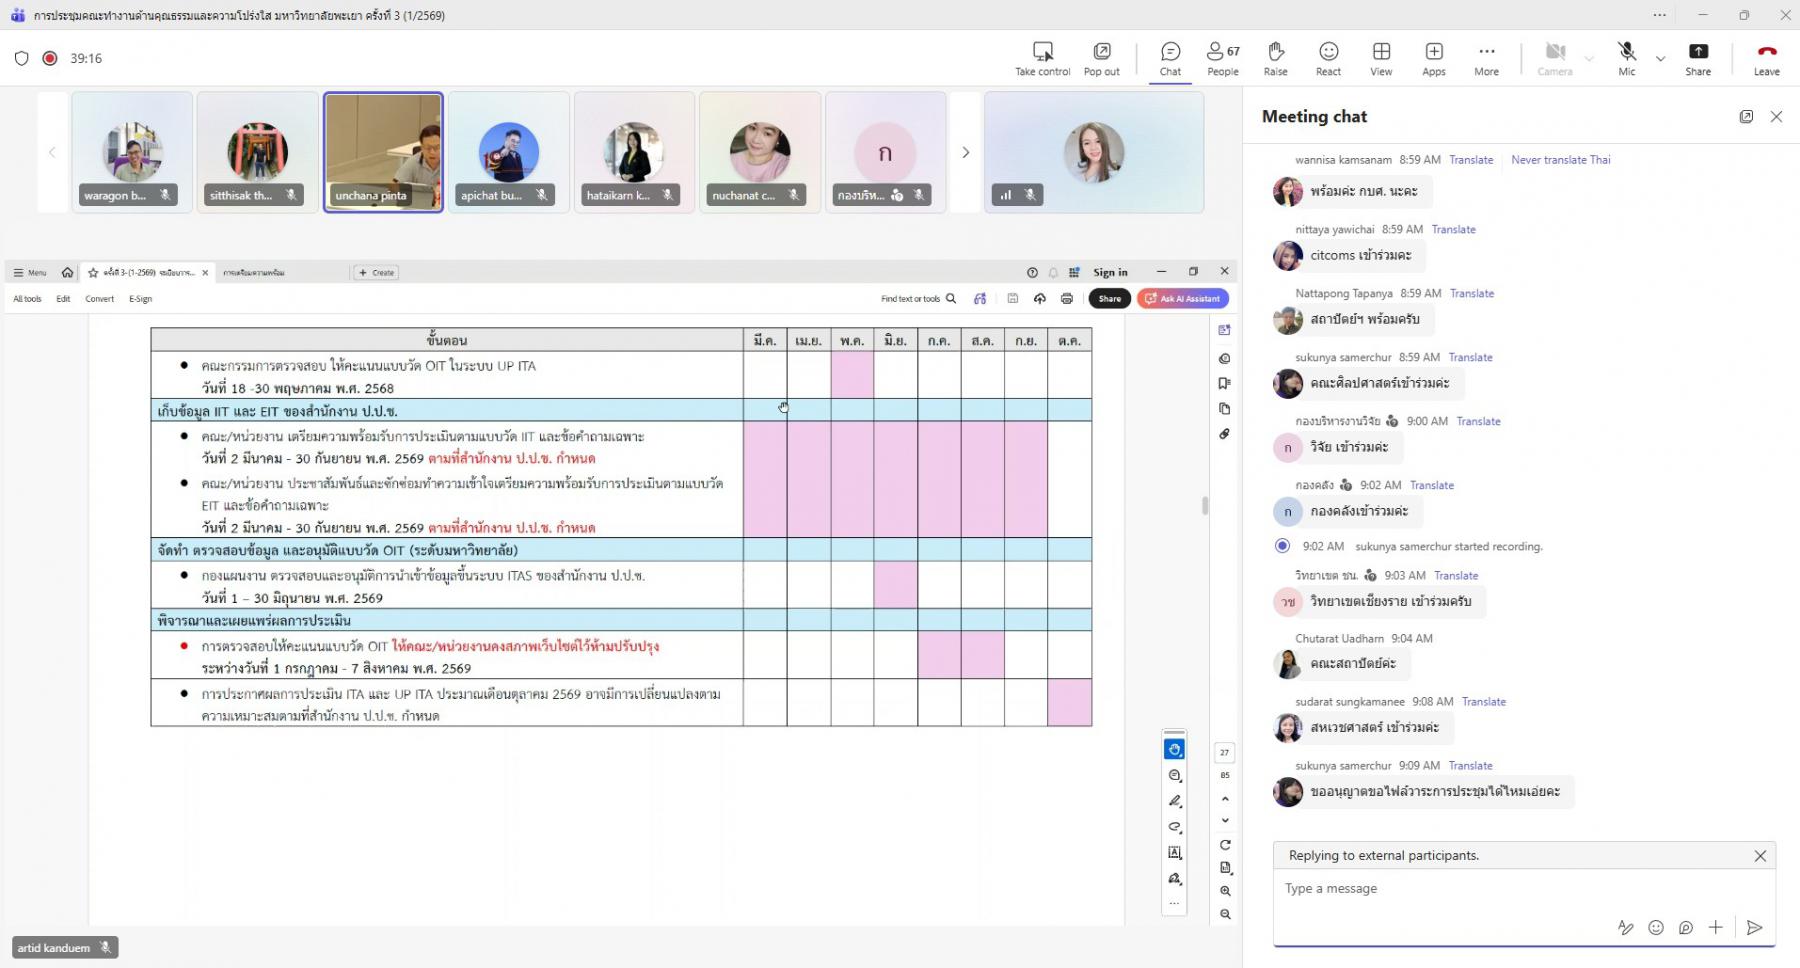Open the React emoji menu

tap(1328, 58)
